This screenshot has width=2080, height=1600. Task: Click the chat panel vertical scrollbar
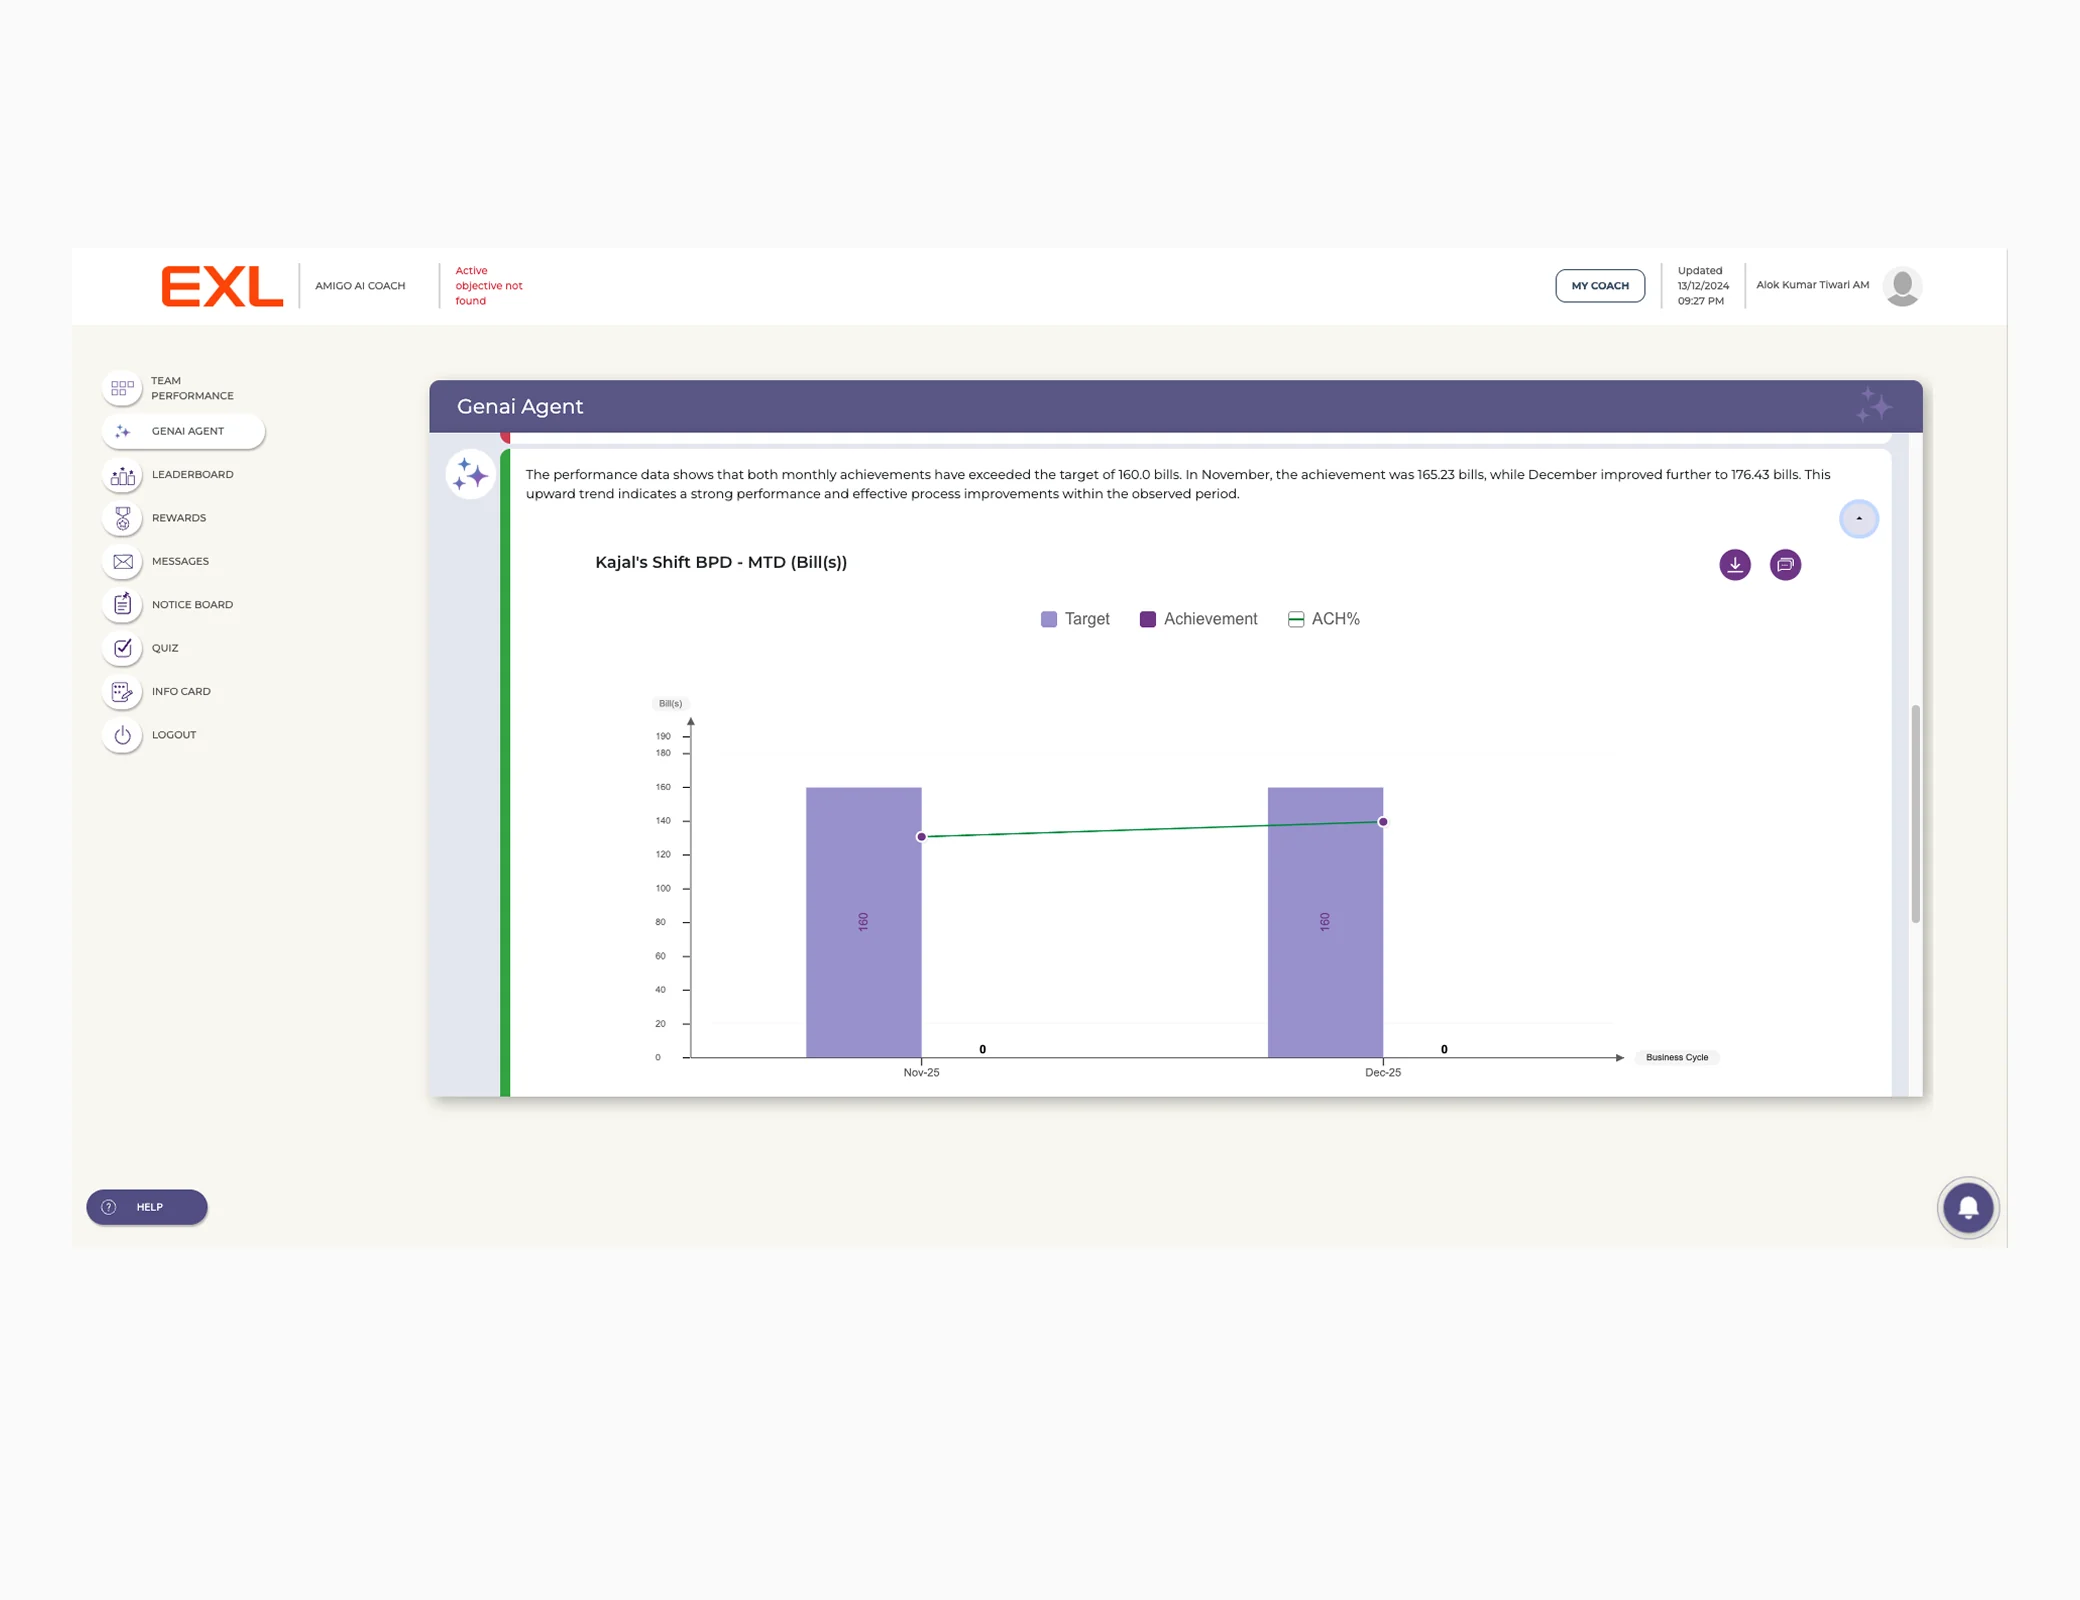[x=1915, y=813]
